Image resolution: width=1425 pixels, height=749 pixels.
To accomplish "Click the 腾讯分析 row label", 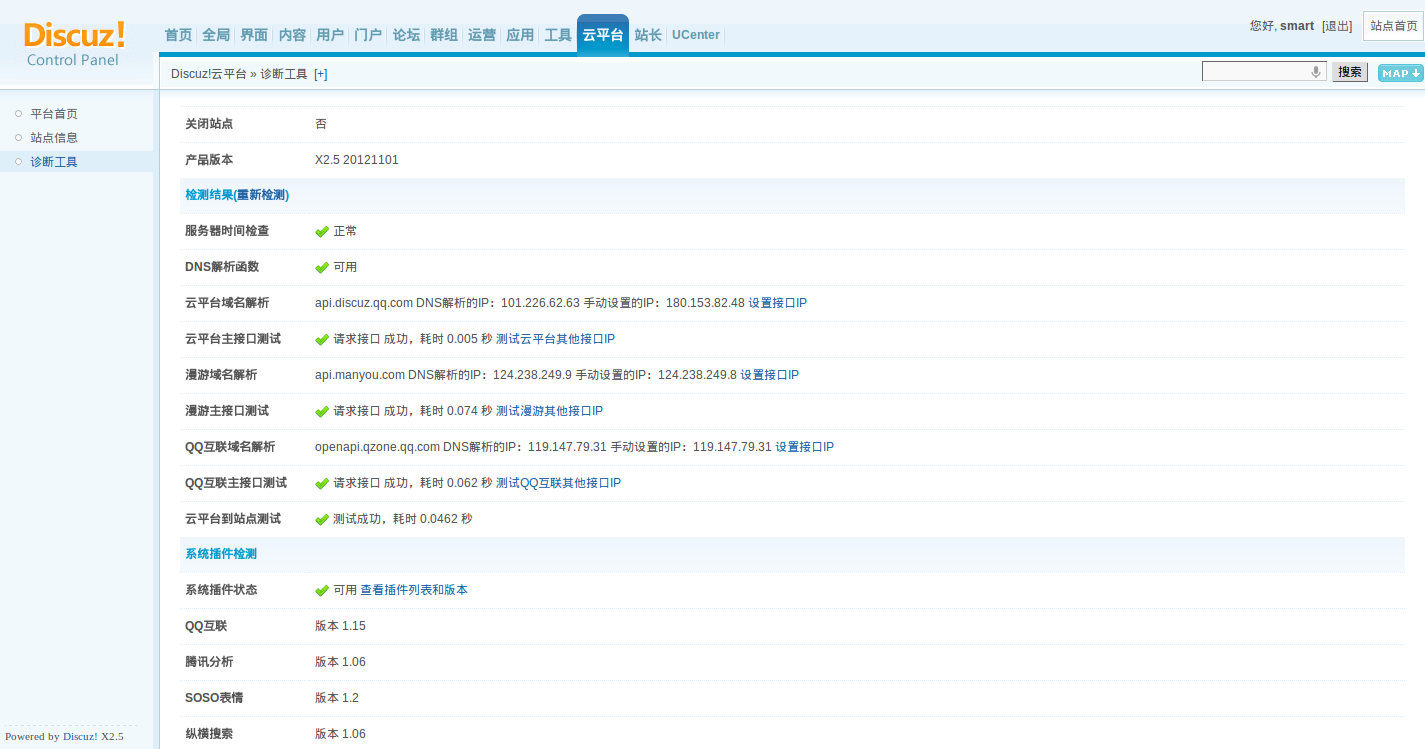I will pos(209,662).
